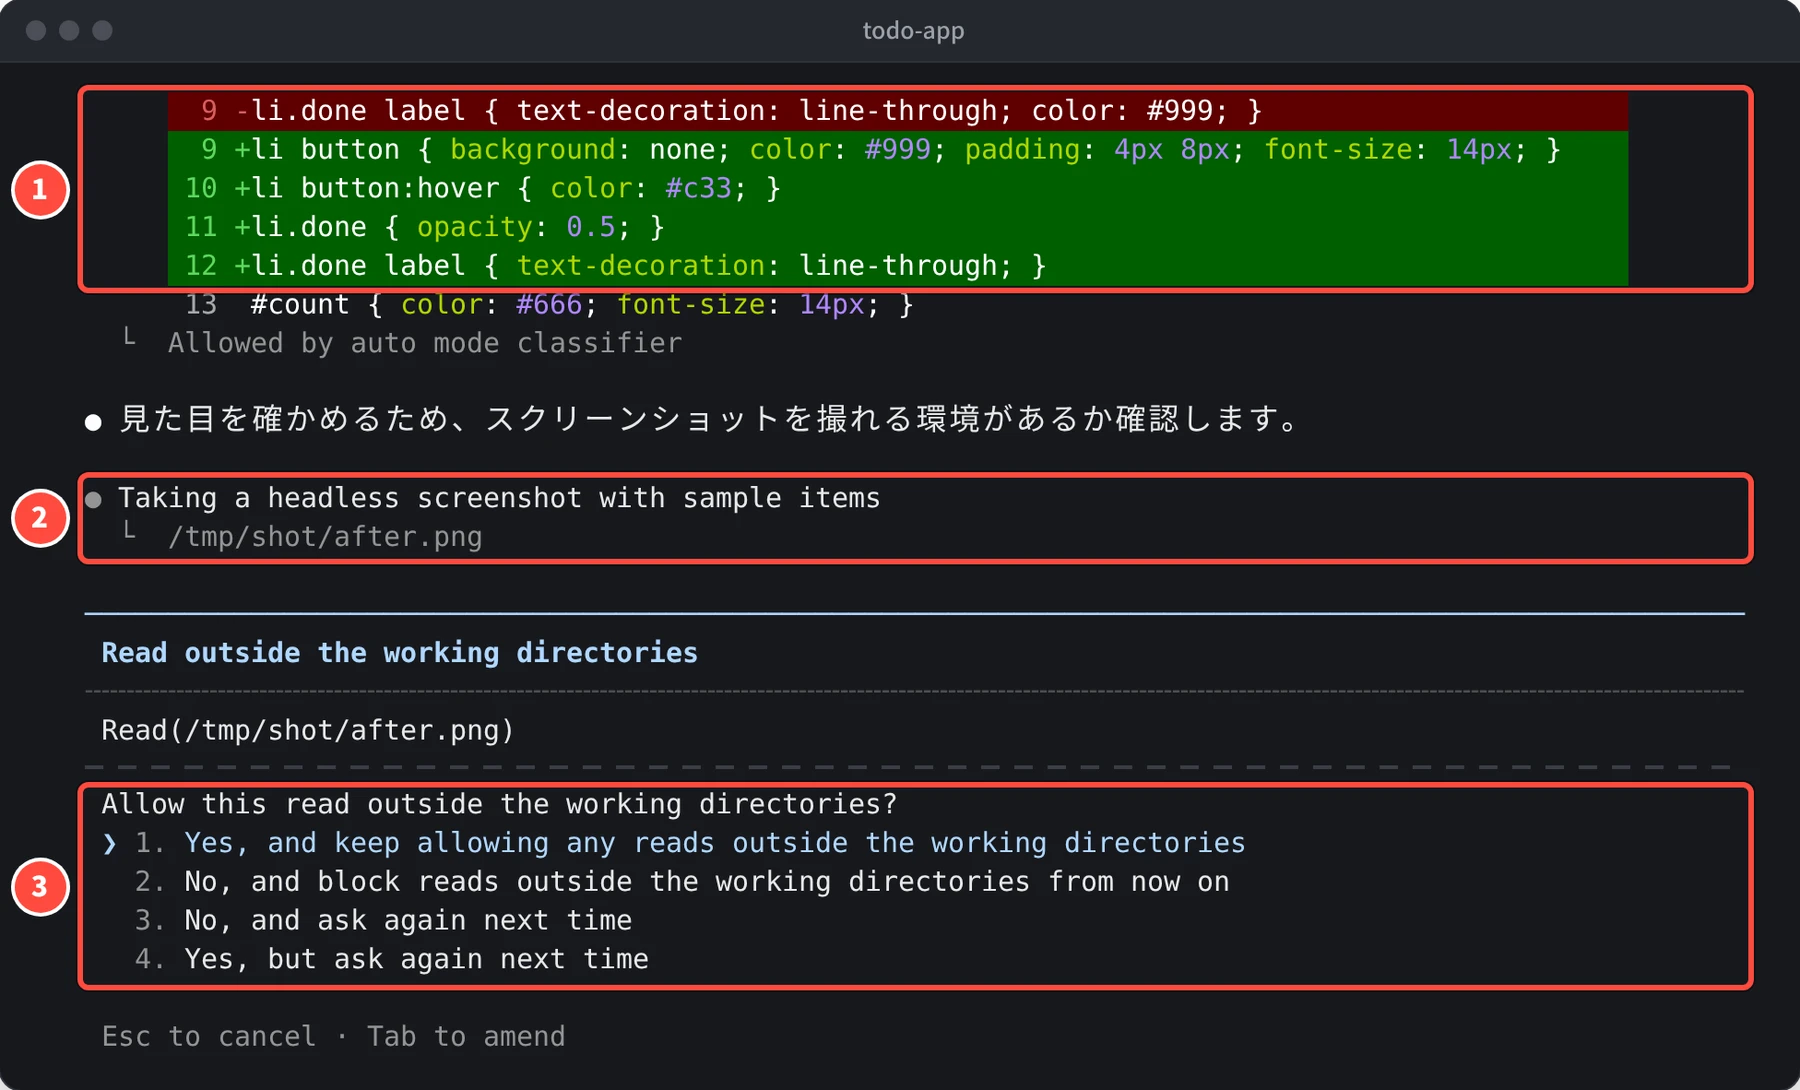Choose option 2 No, block reads from now on

682,882
